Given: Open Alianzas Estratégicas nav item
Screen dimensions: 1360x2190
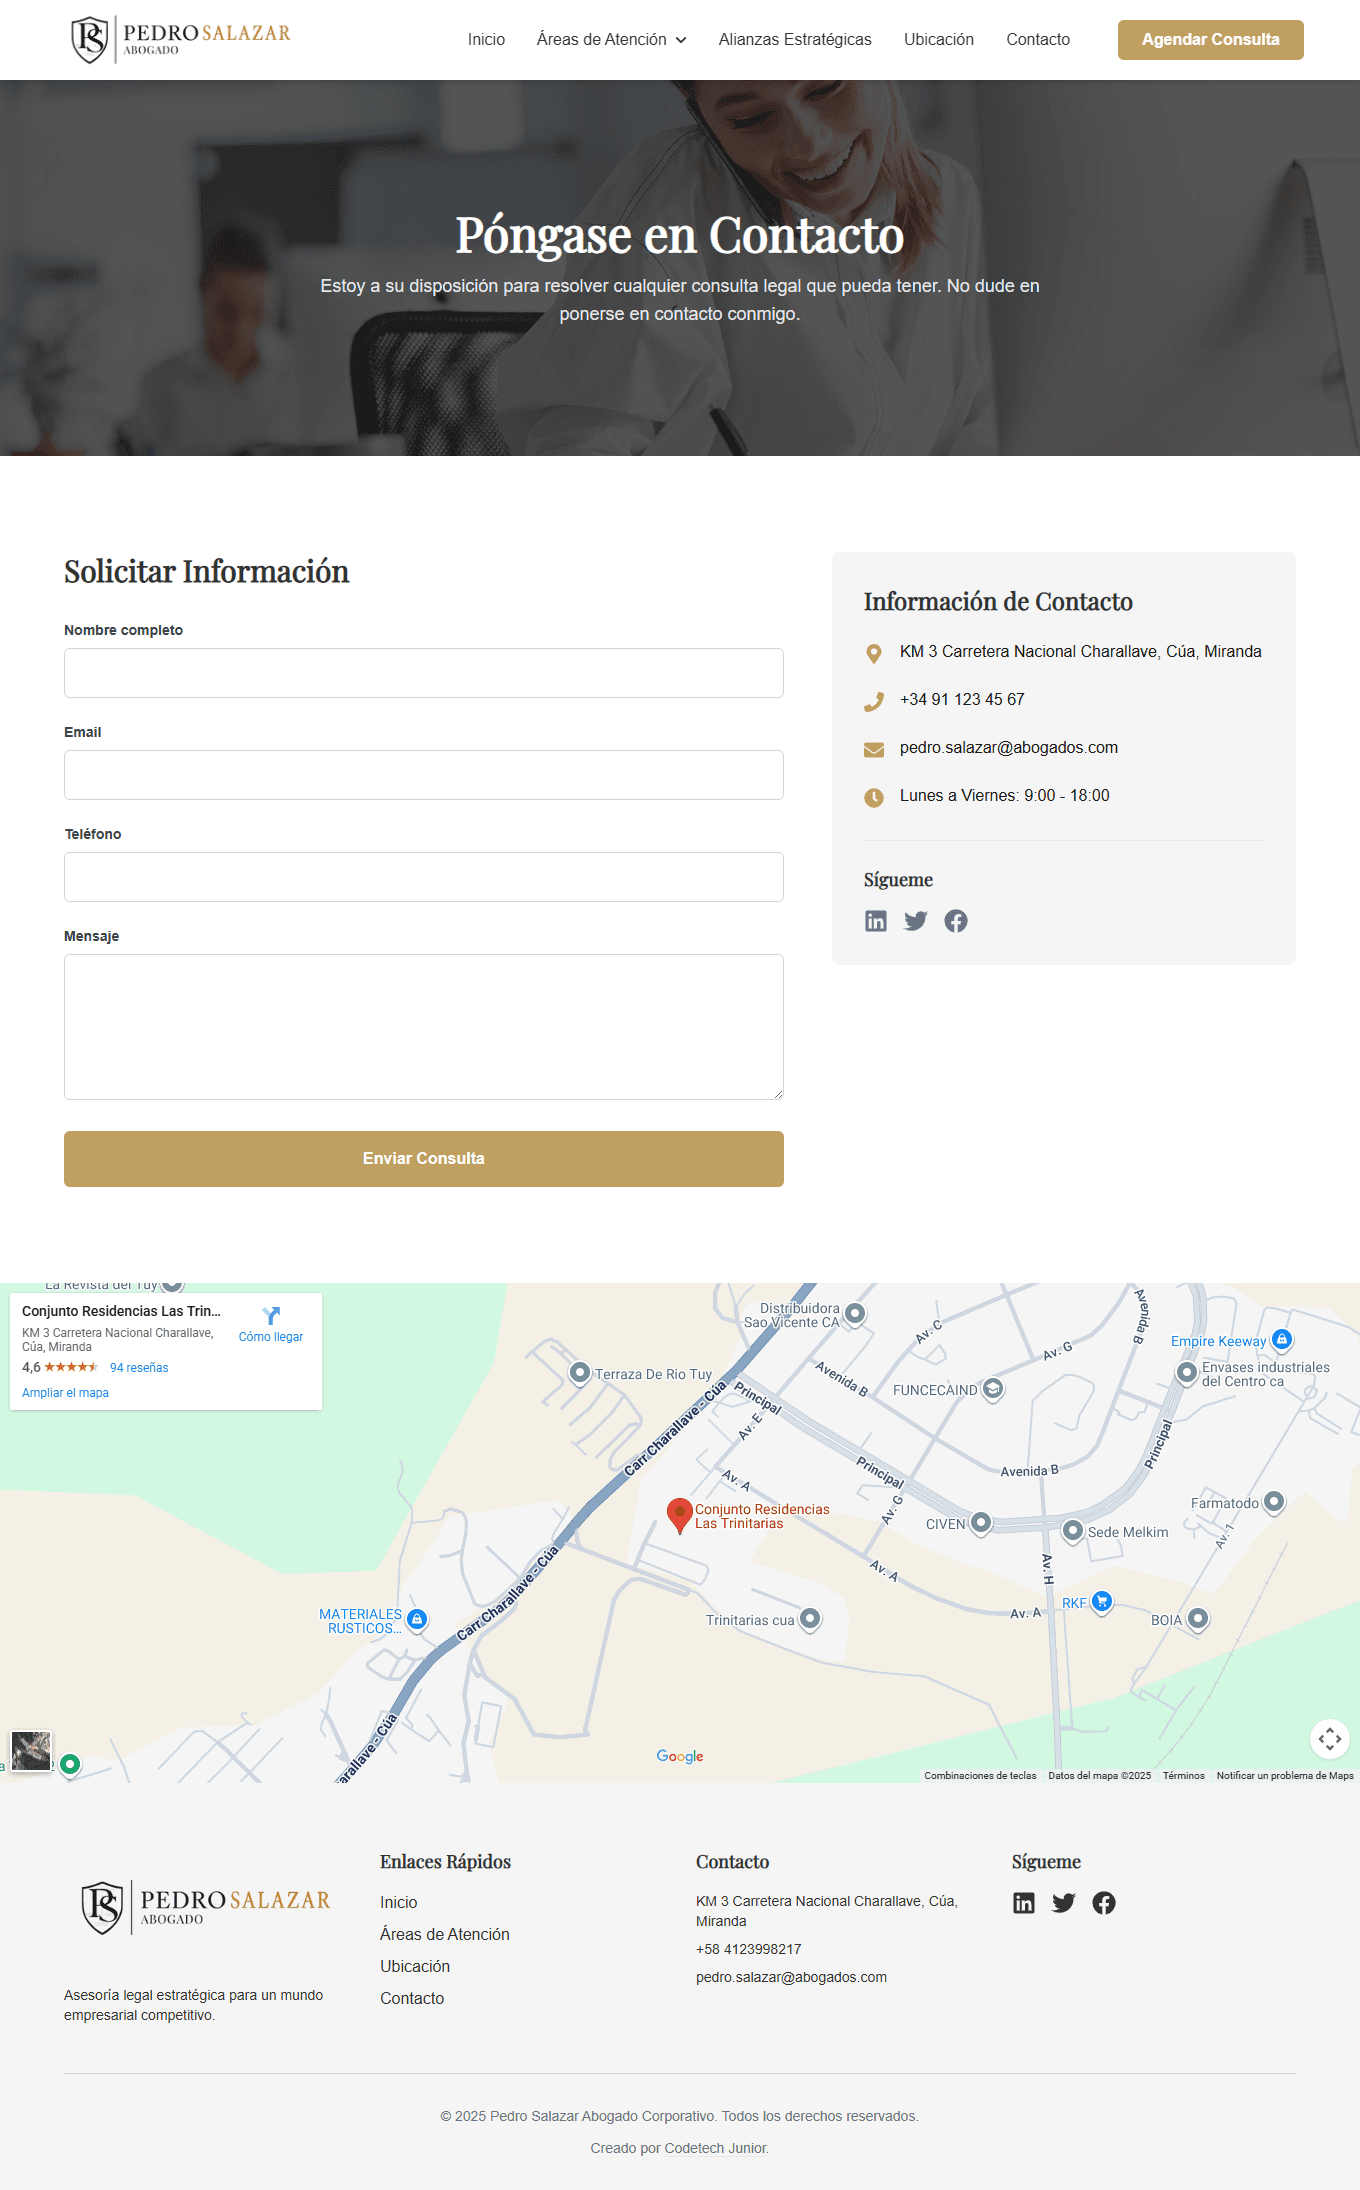Looking at the screenshot, I should click(x=795, y=40).
